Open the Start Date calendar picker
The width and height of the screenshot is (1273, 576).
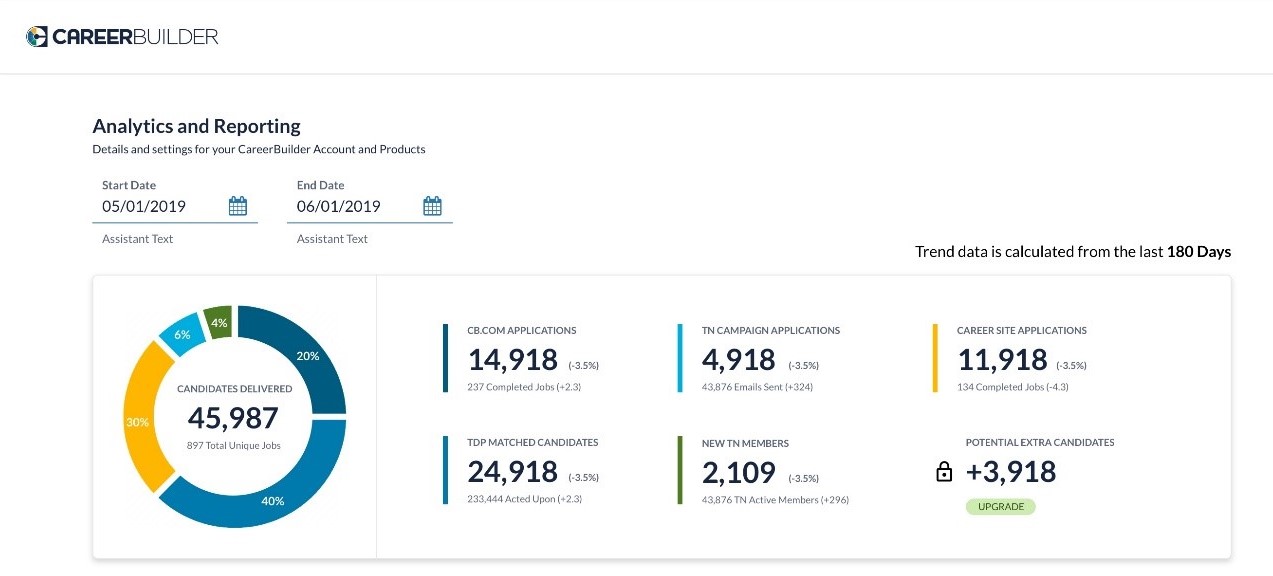pyautogui.click(x=238, y=206)
